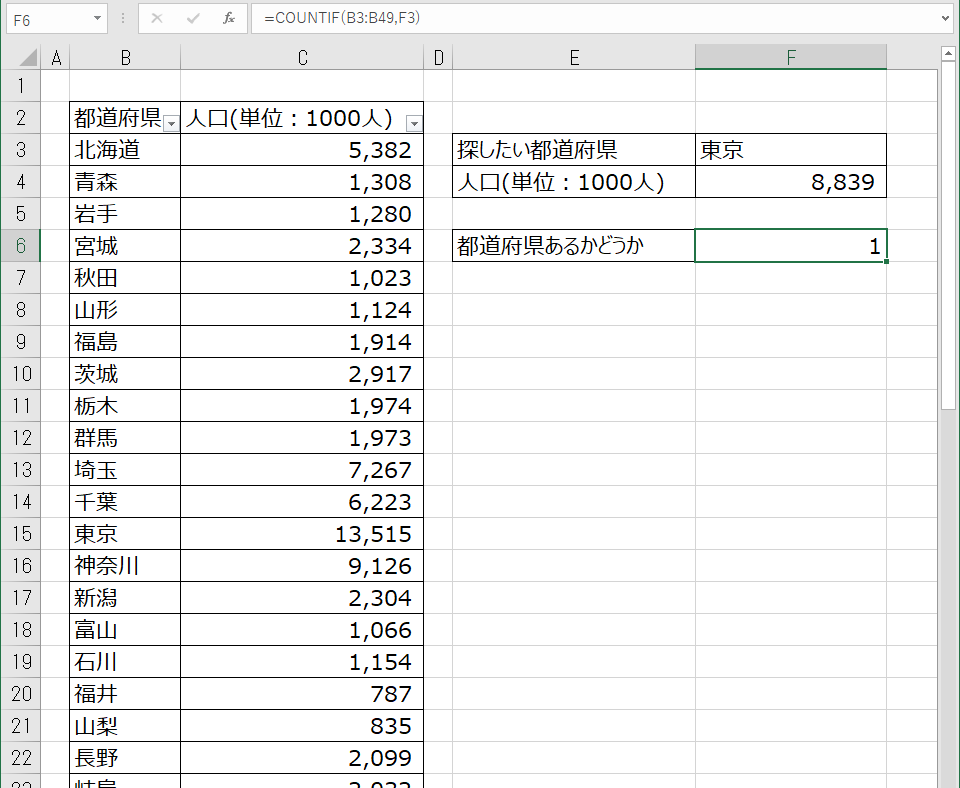This screenshot has height=788, width=960.
Task: Open the Name Box dropdown arrow
Action: (95, 19)
